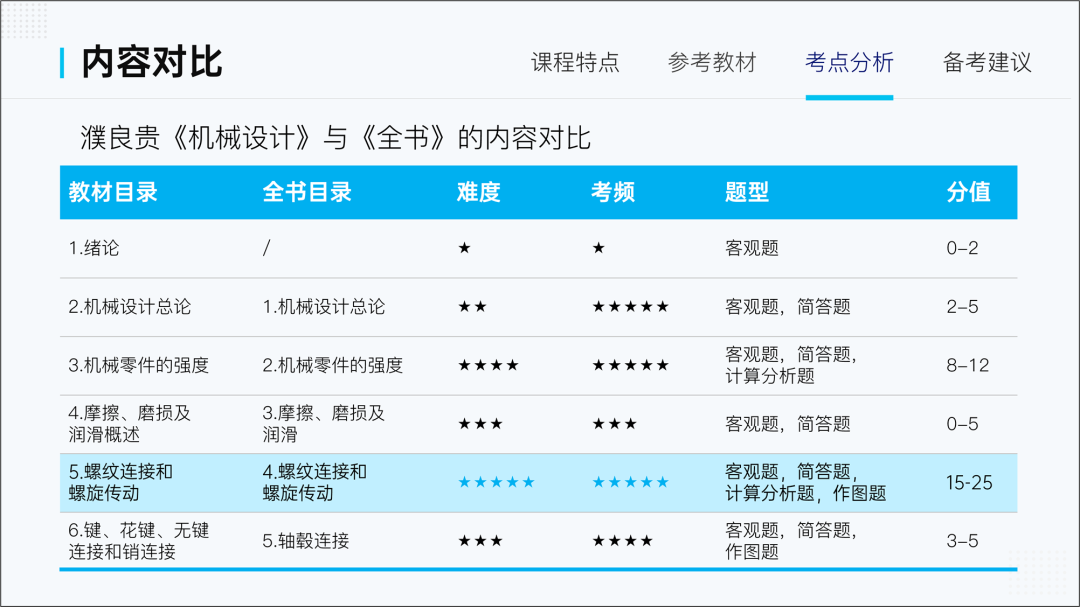This screenshot has width=1080, height=607.
Task: Click 题型 cell of 机械零件的强度 row
Action: point(791,365)
